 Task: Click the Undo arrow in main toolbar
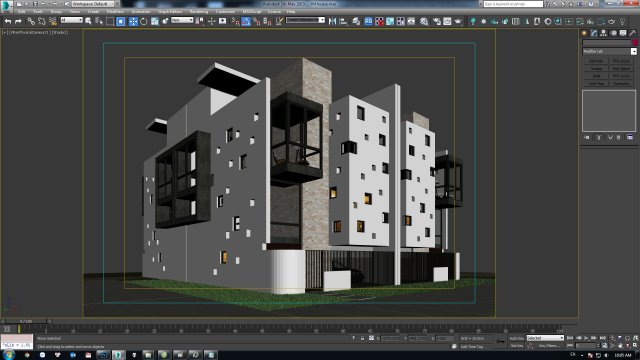pos(8,21)
